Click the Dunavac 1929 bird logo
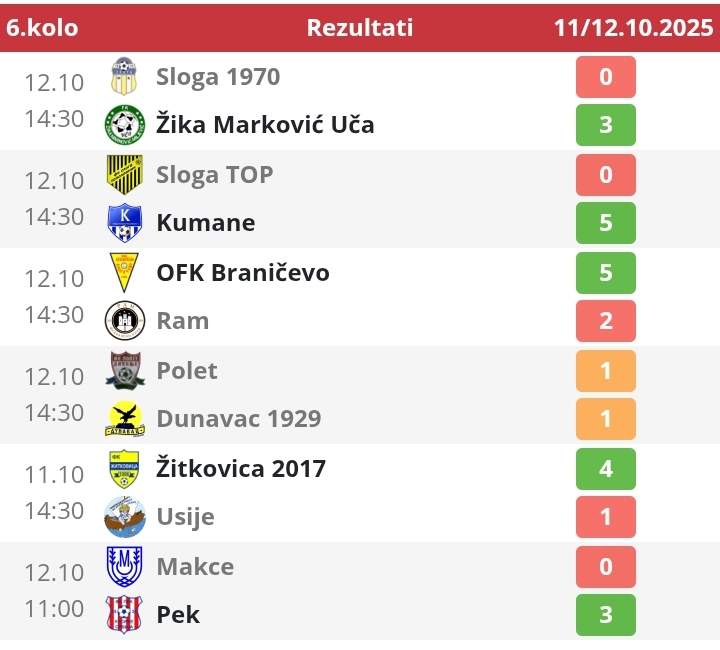 125,419
